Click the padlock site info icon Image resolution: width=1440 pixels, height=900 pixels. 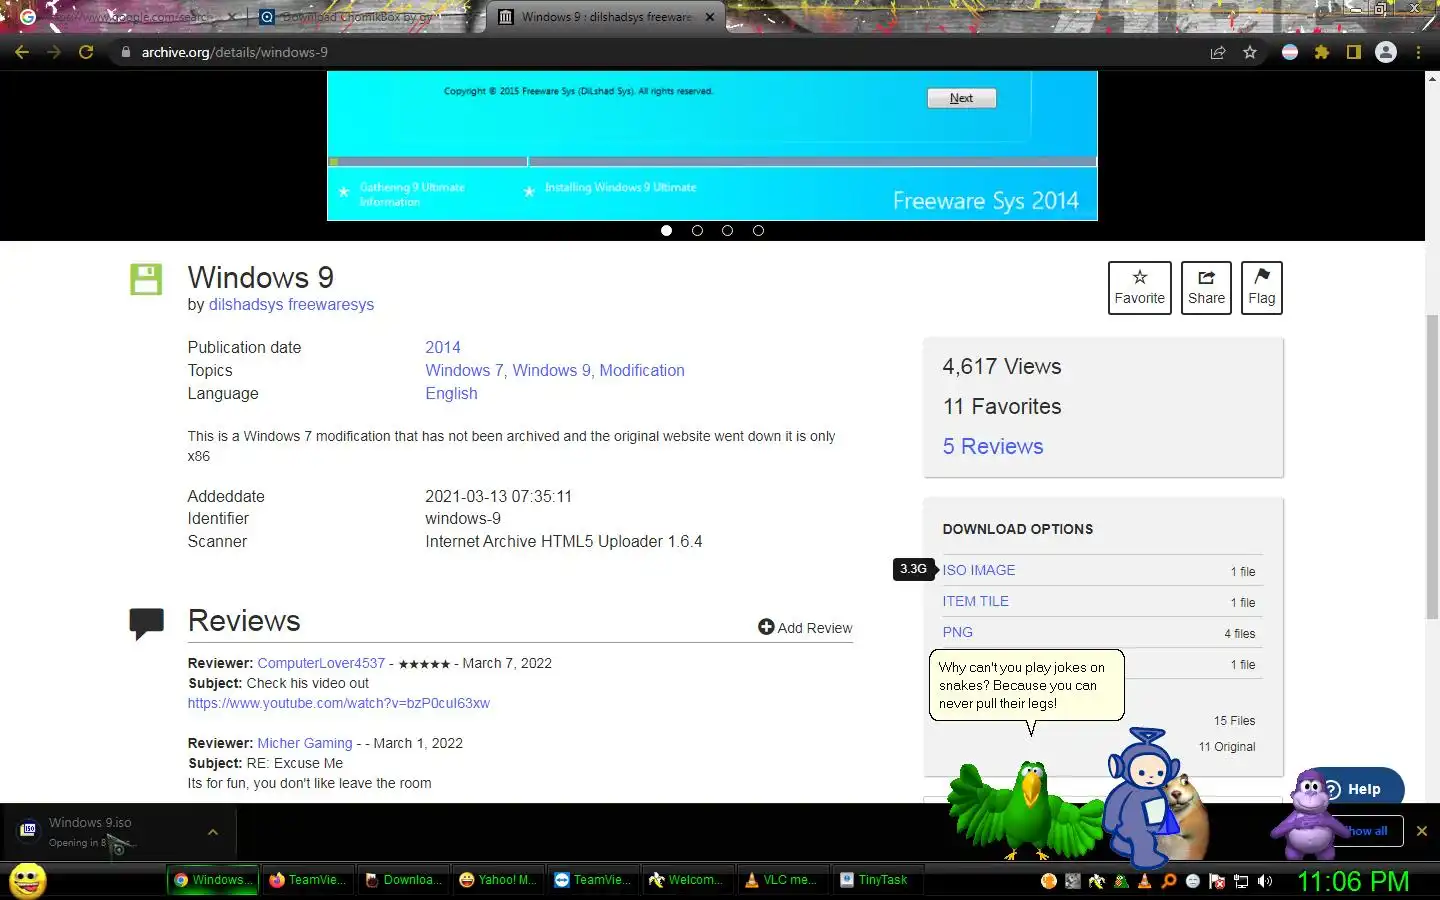(125, 52)
